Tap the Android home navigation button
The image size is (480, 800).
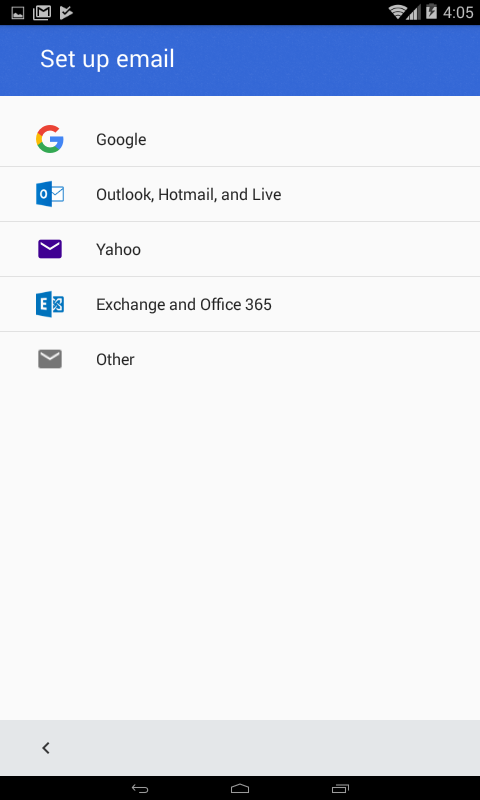(x=240, y=788)
